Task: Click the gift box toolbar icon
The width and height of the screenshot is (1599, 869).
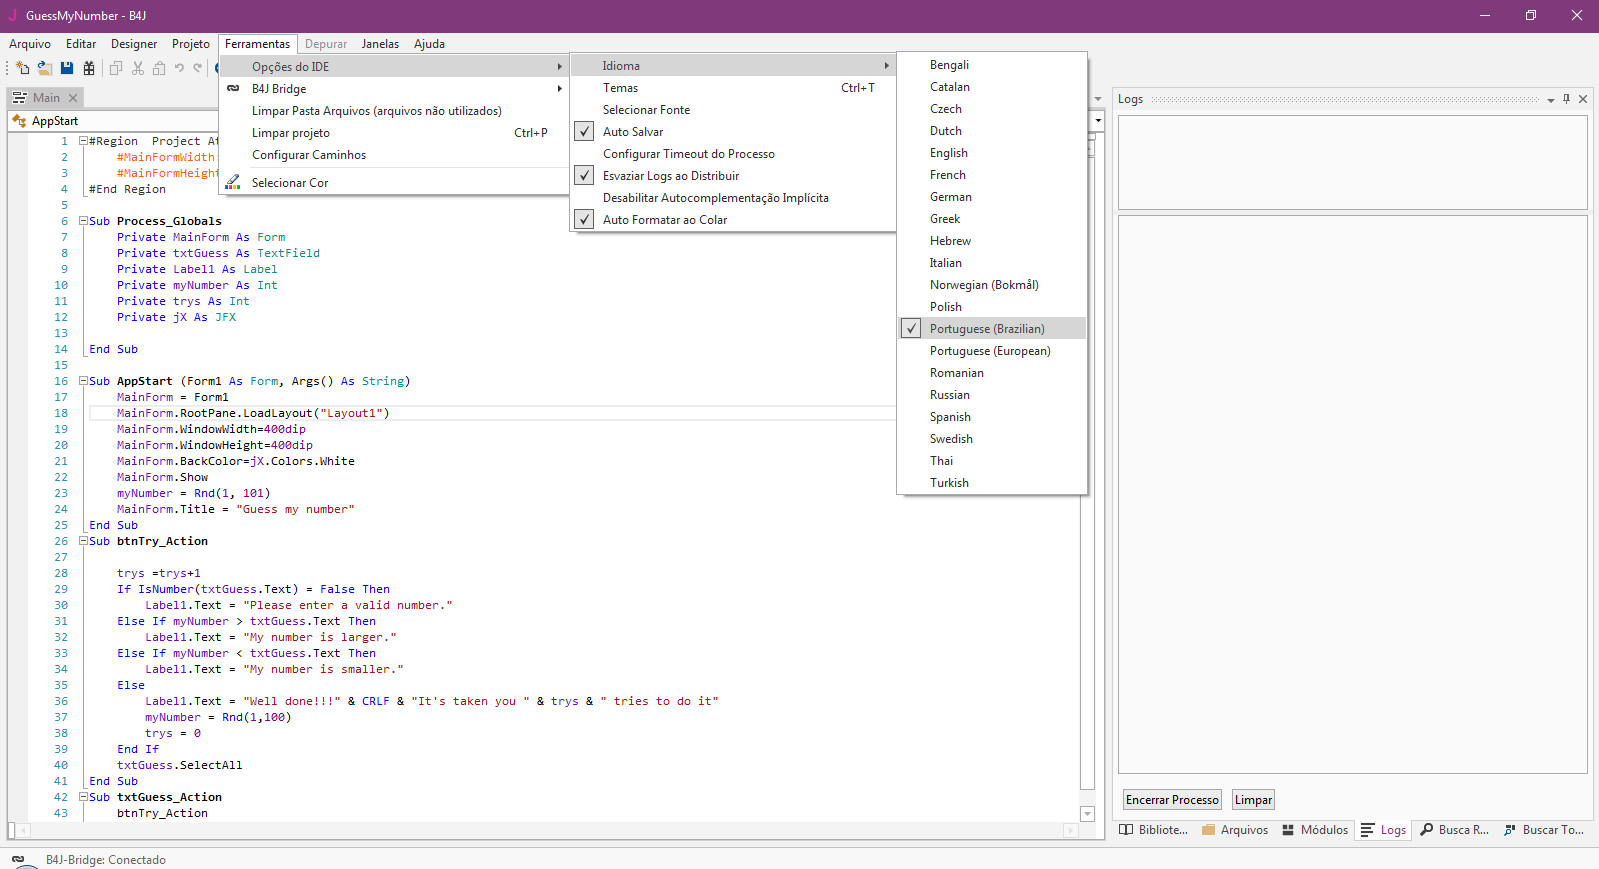Action: coord(89,68)
